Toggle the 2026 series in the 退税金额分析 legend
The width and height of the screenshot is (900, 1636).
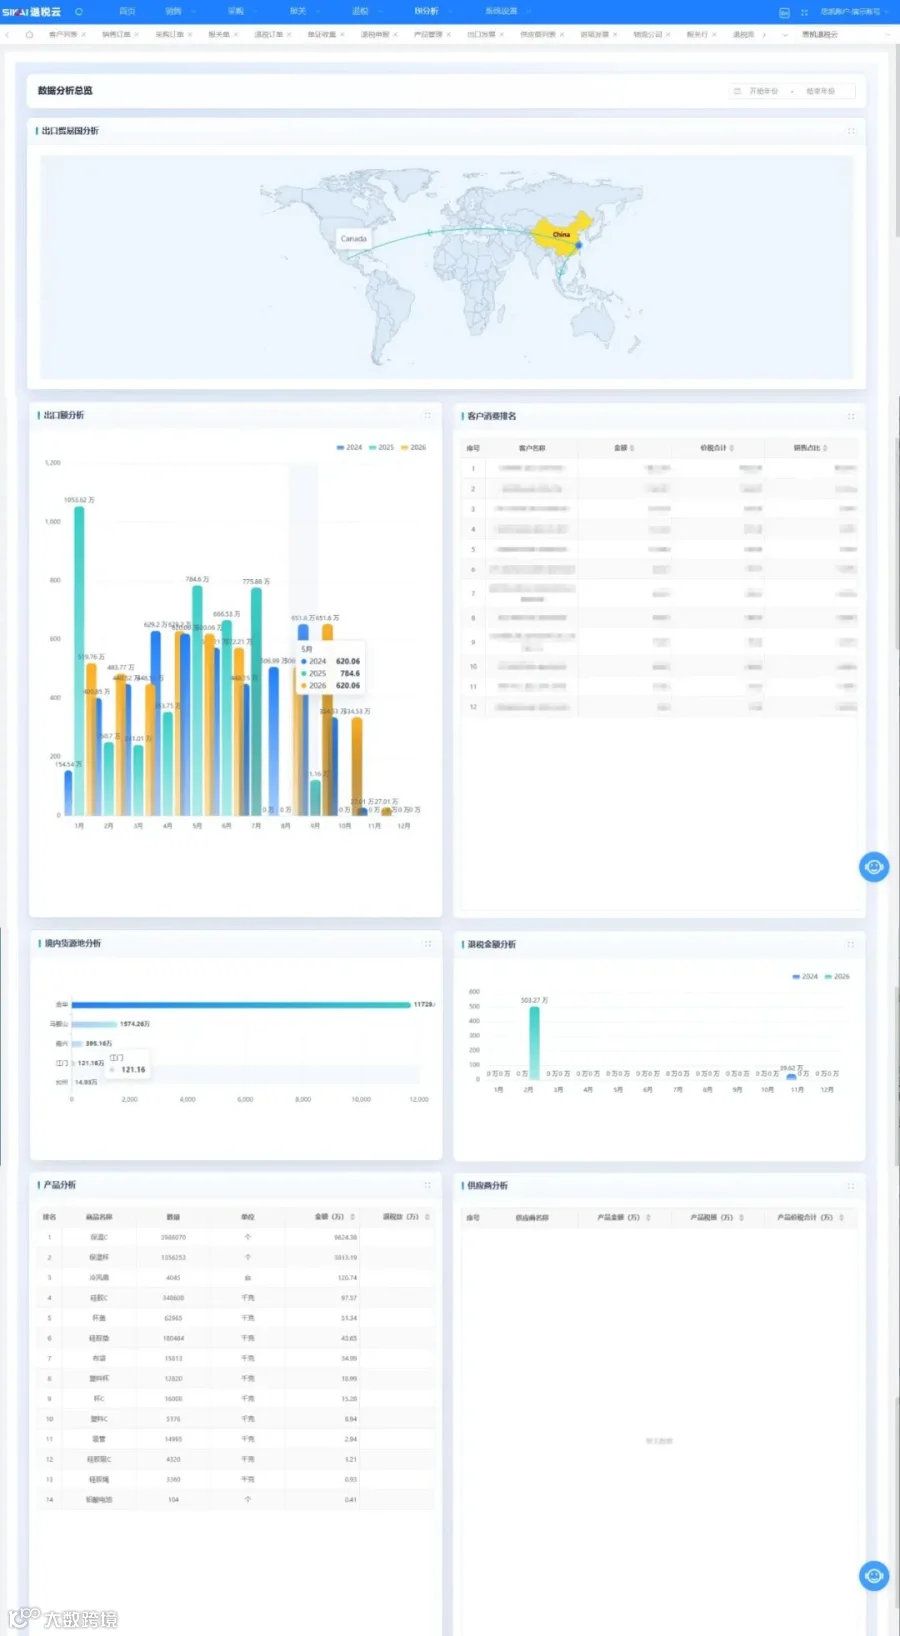pos(837,976)
